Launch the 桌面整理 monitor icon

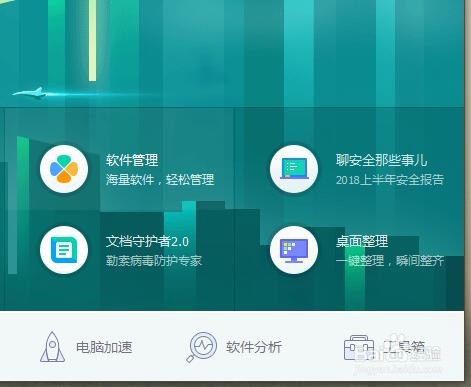coord(294,250)
